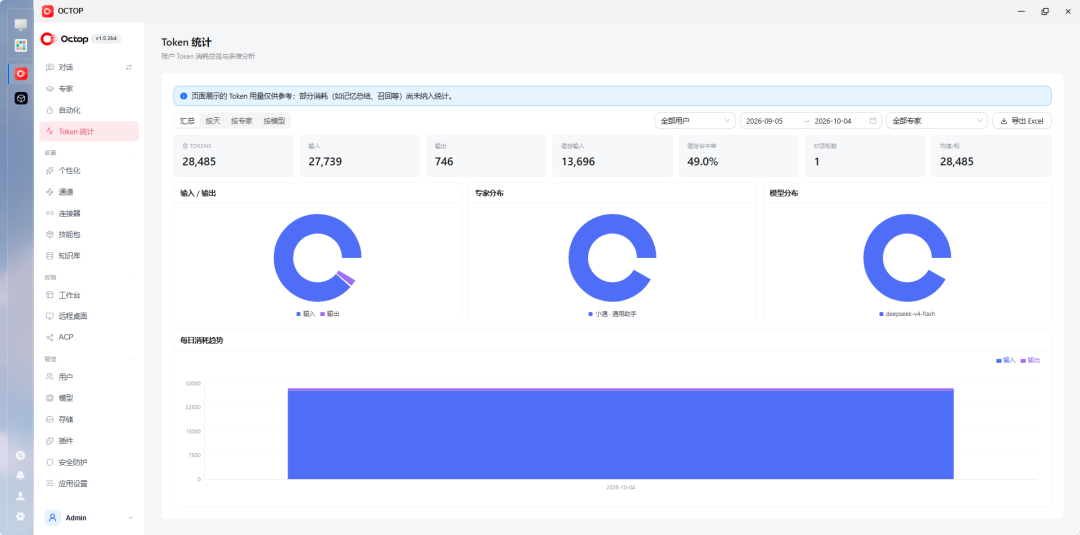Image resolution: width=1080 pixels, height=535 pixels.
Task: Open 安全防护 security shield icon
Action: 49,462
